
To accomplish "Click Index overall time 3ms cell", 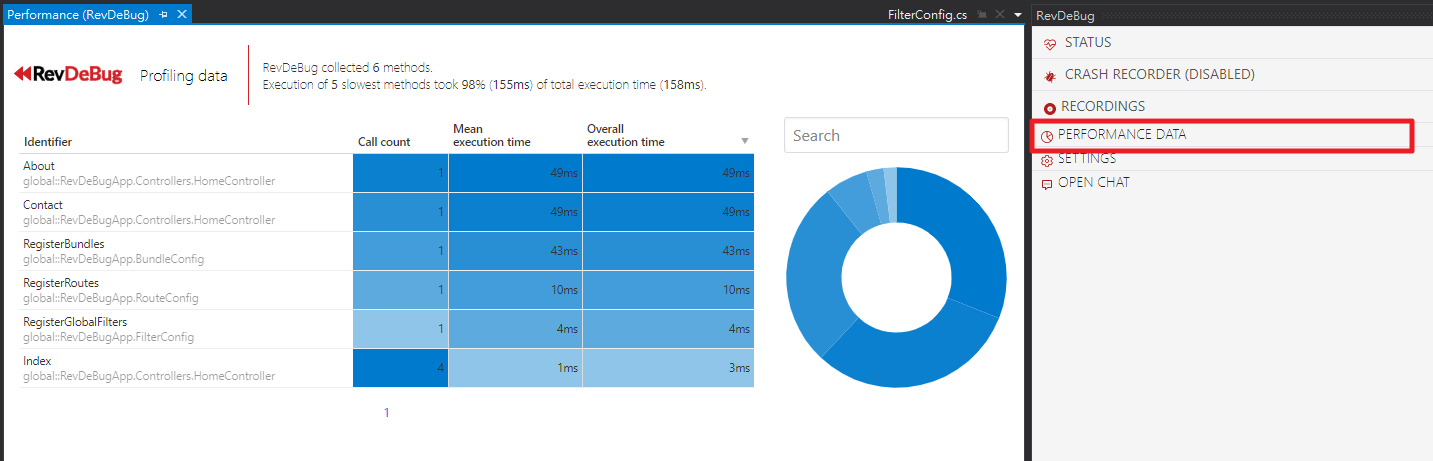I will [x=669, y=368].
